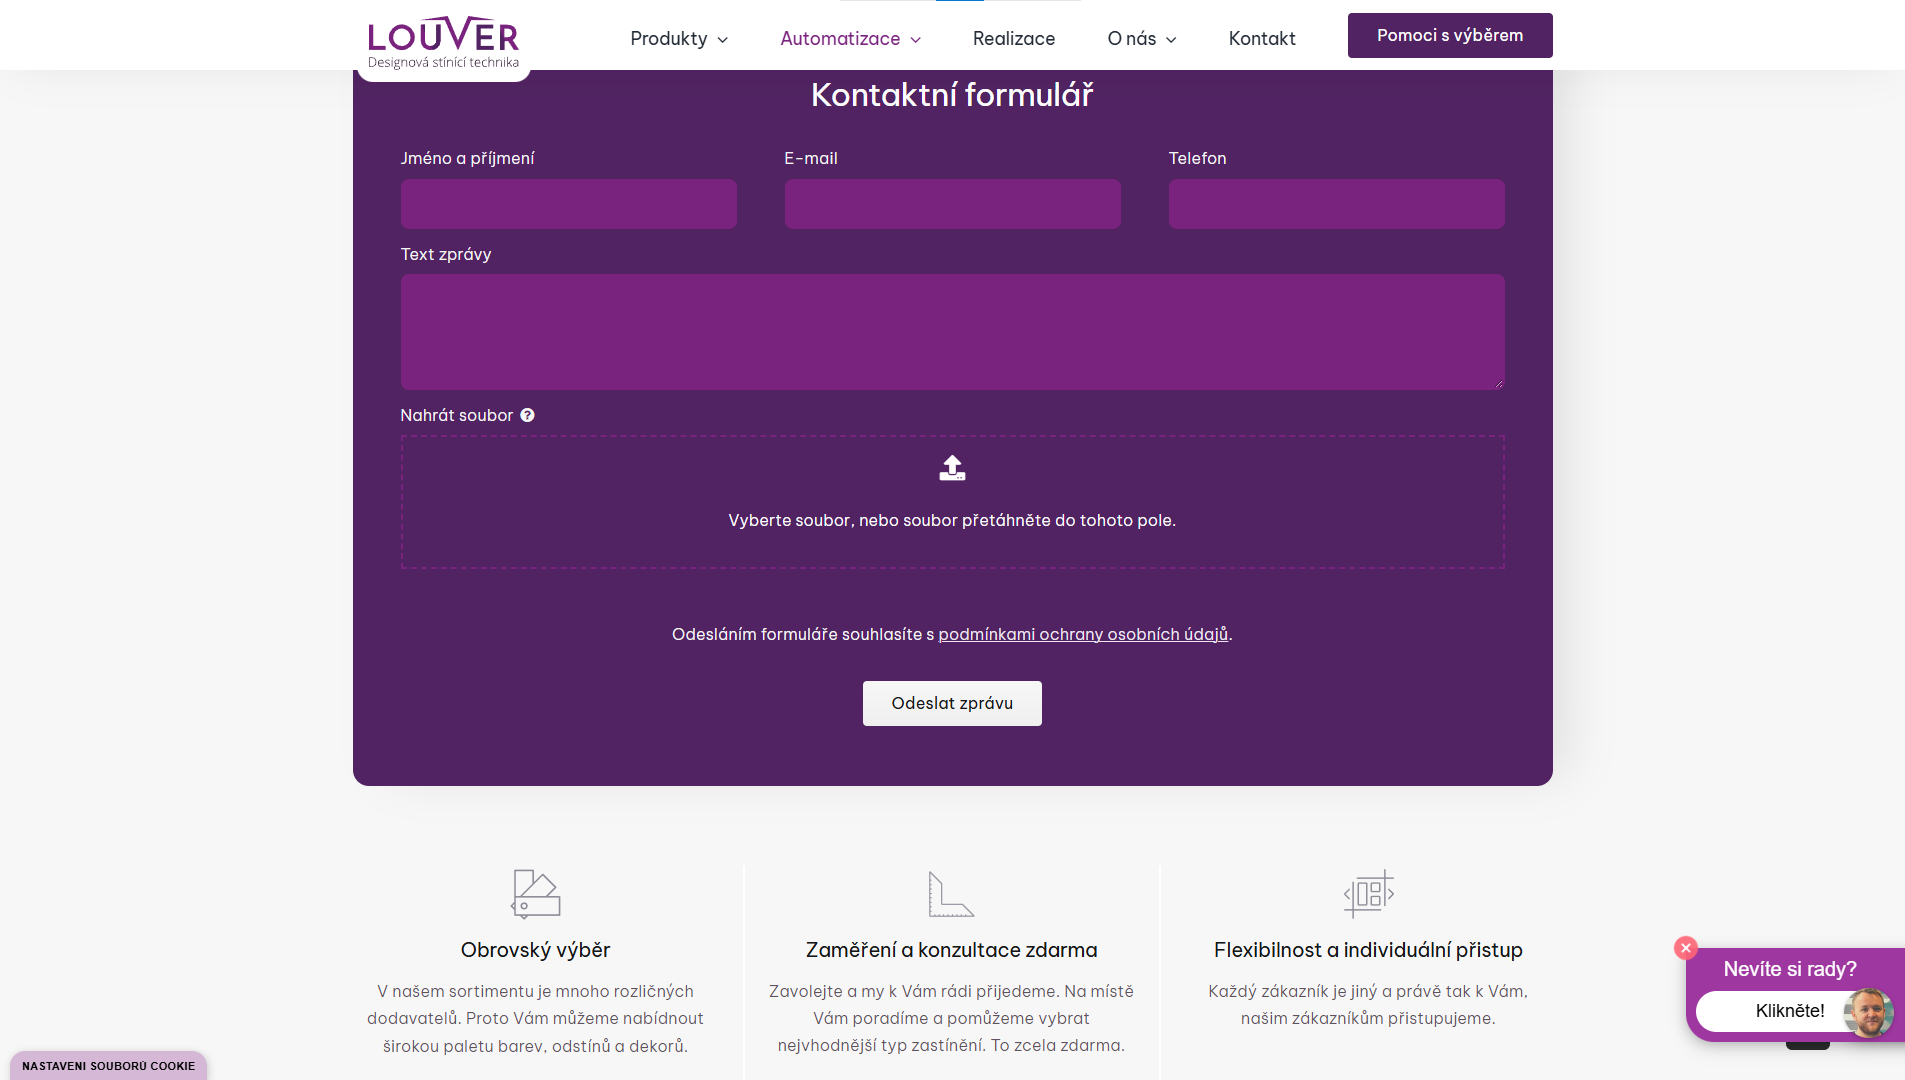The height and width of the screenshot is (1080, 1905).
Task: Go to the Realizace page
Action: tap(1014, 38)
